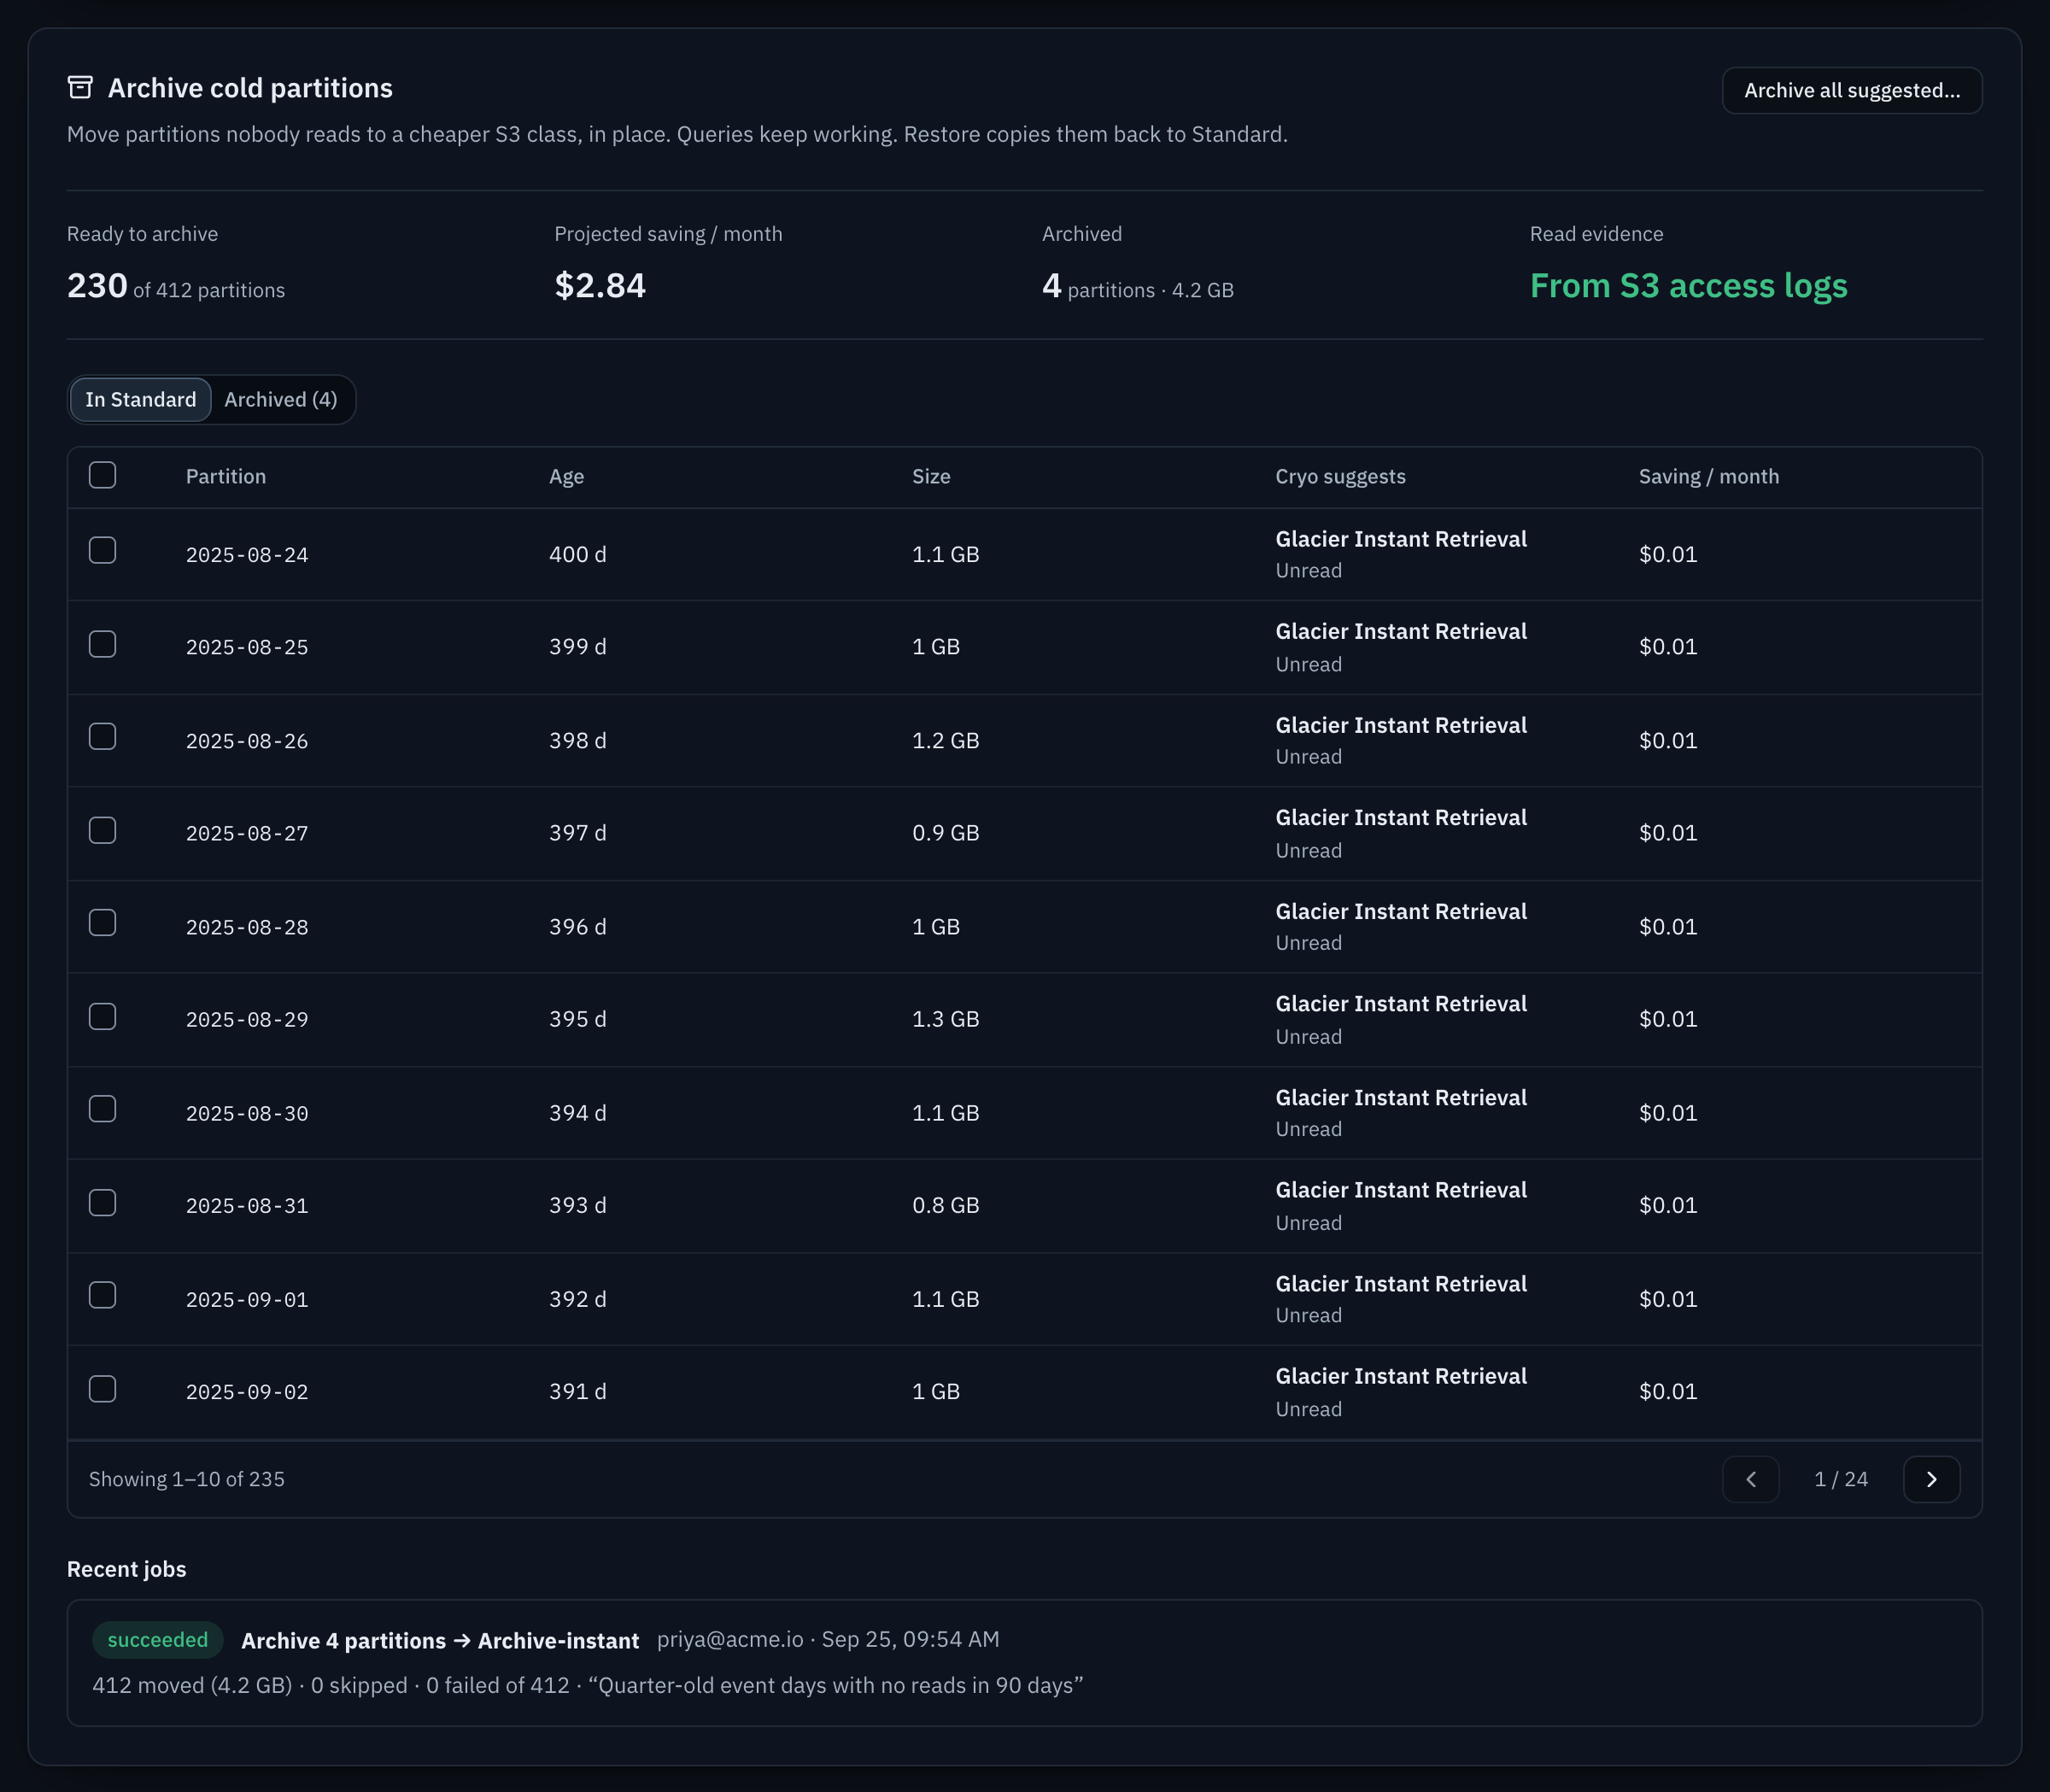
Task: Switch to the In Standard tab
Action: tap(140, 399)
